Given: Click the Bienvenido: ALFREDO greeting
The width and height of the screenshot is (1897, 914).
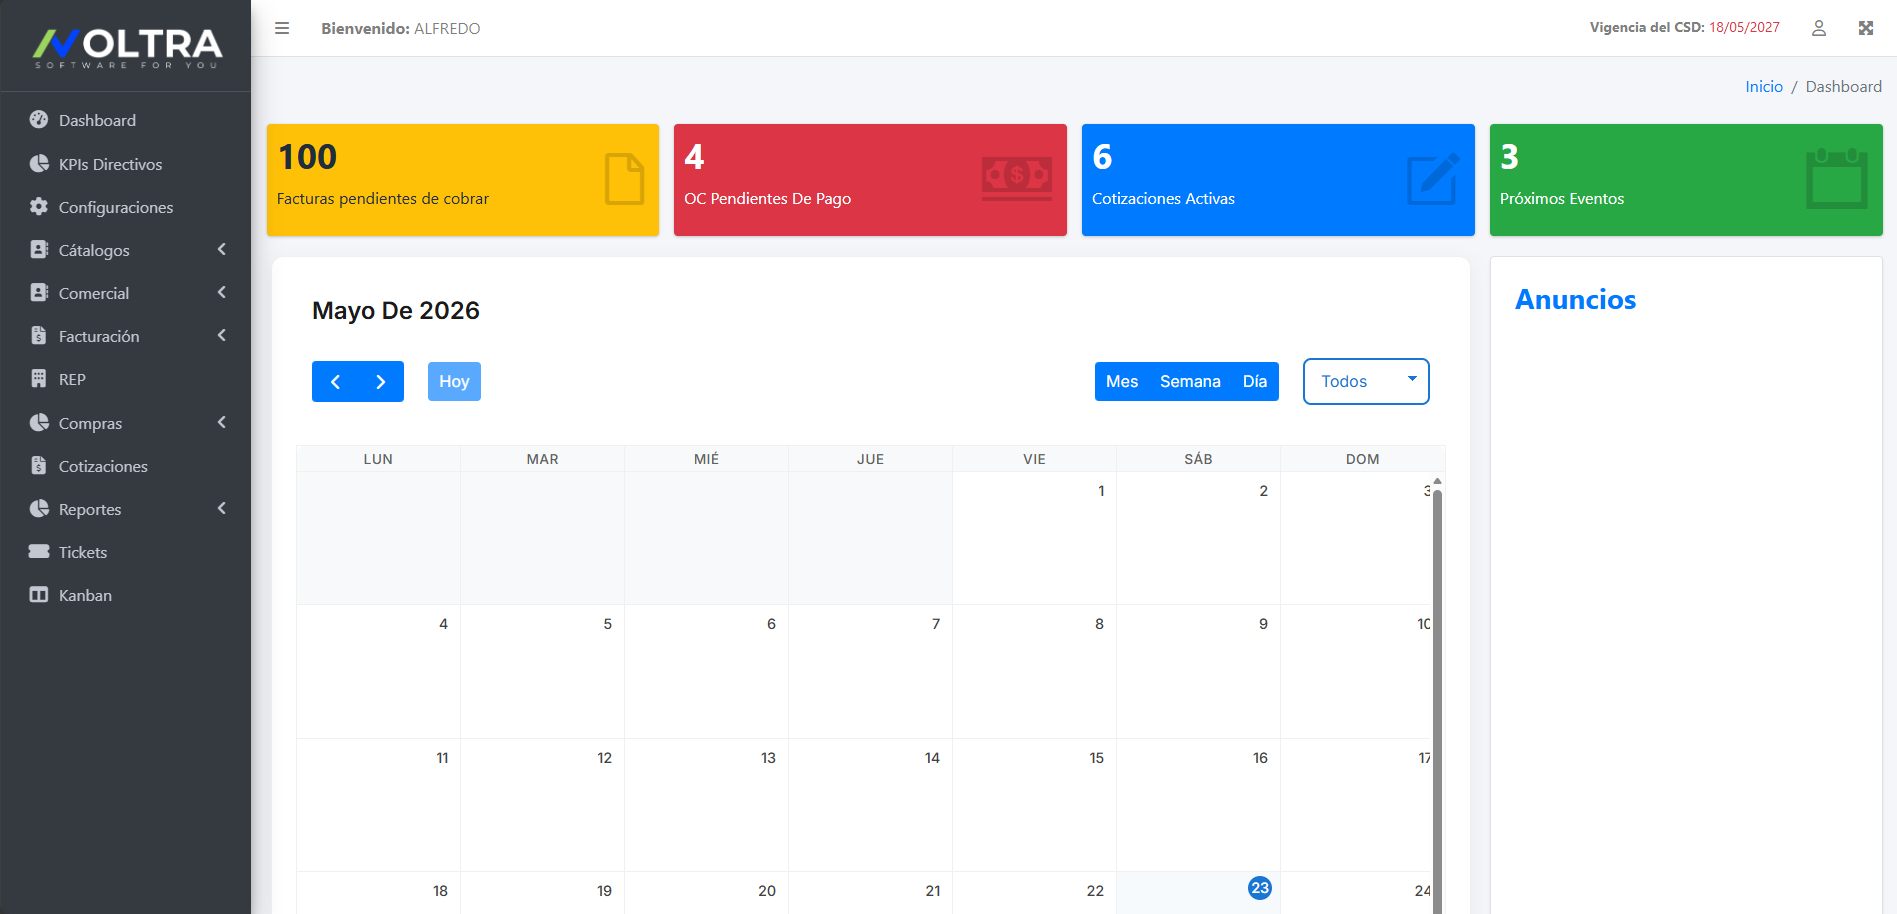Looking at the screenshot, I should point(401,29).
